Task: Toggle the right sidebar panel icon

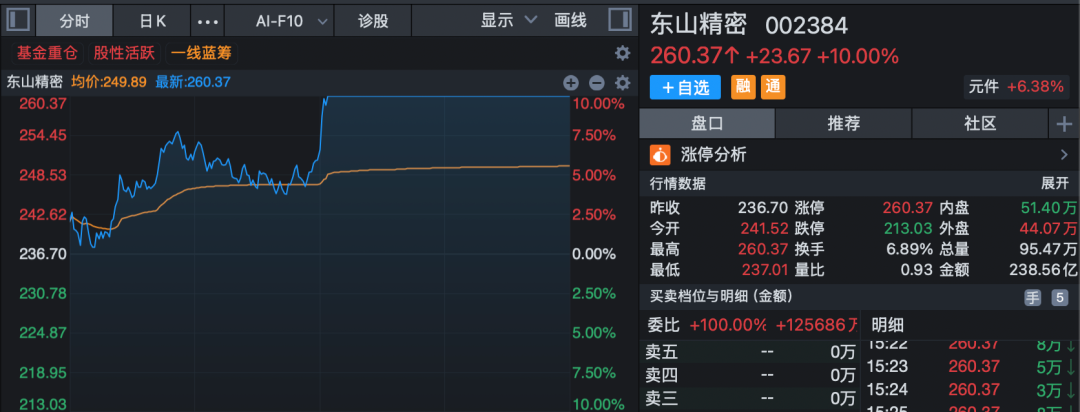Action: coord(620,20)
